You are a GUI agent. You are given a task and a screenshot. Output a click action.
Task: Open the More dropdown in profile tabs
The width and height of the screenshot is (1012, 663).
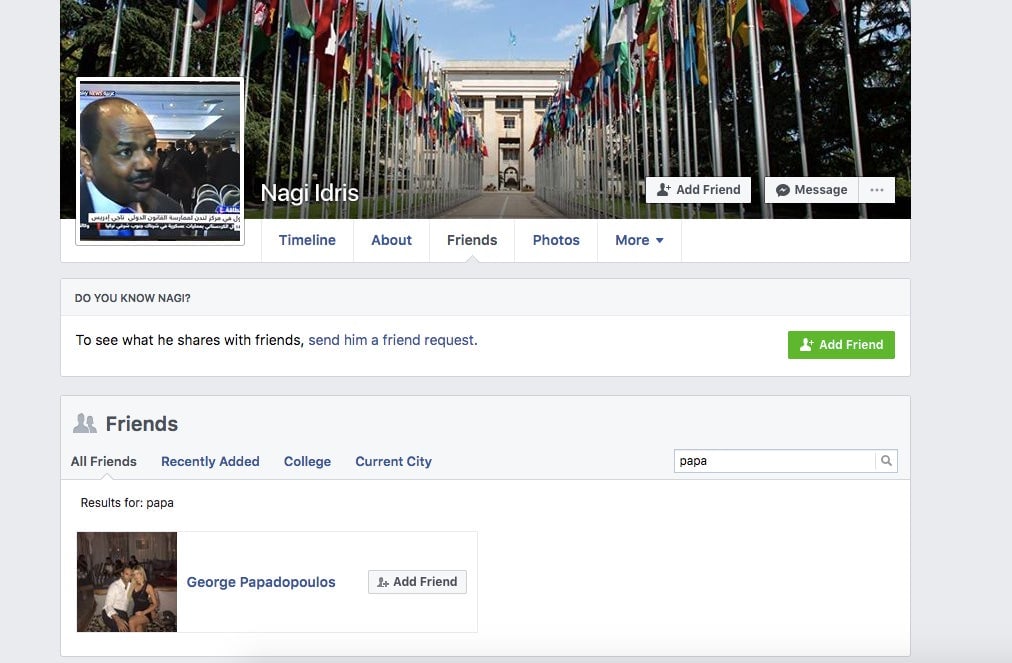coord(639,240)
